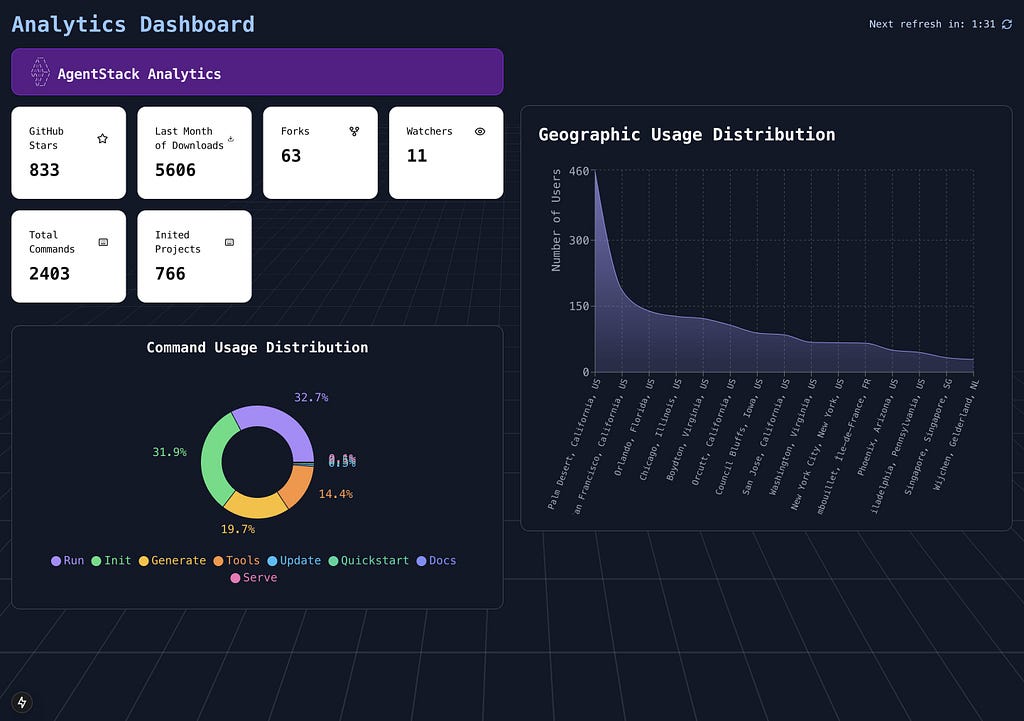Screen dimensions: 1024x721
Task: Toggle the Generate legend entry
Action: [x=172, y=560]
